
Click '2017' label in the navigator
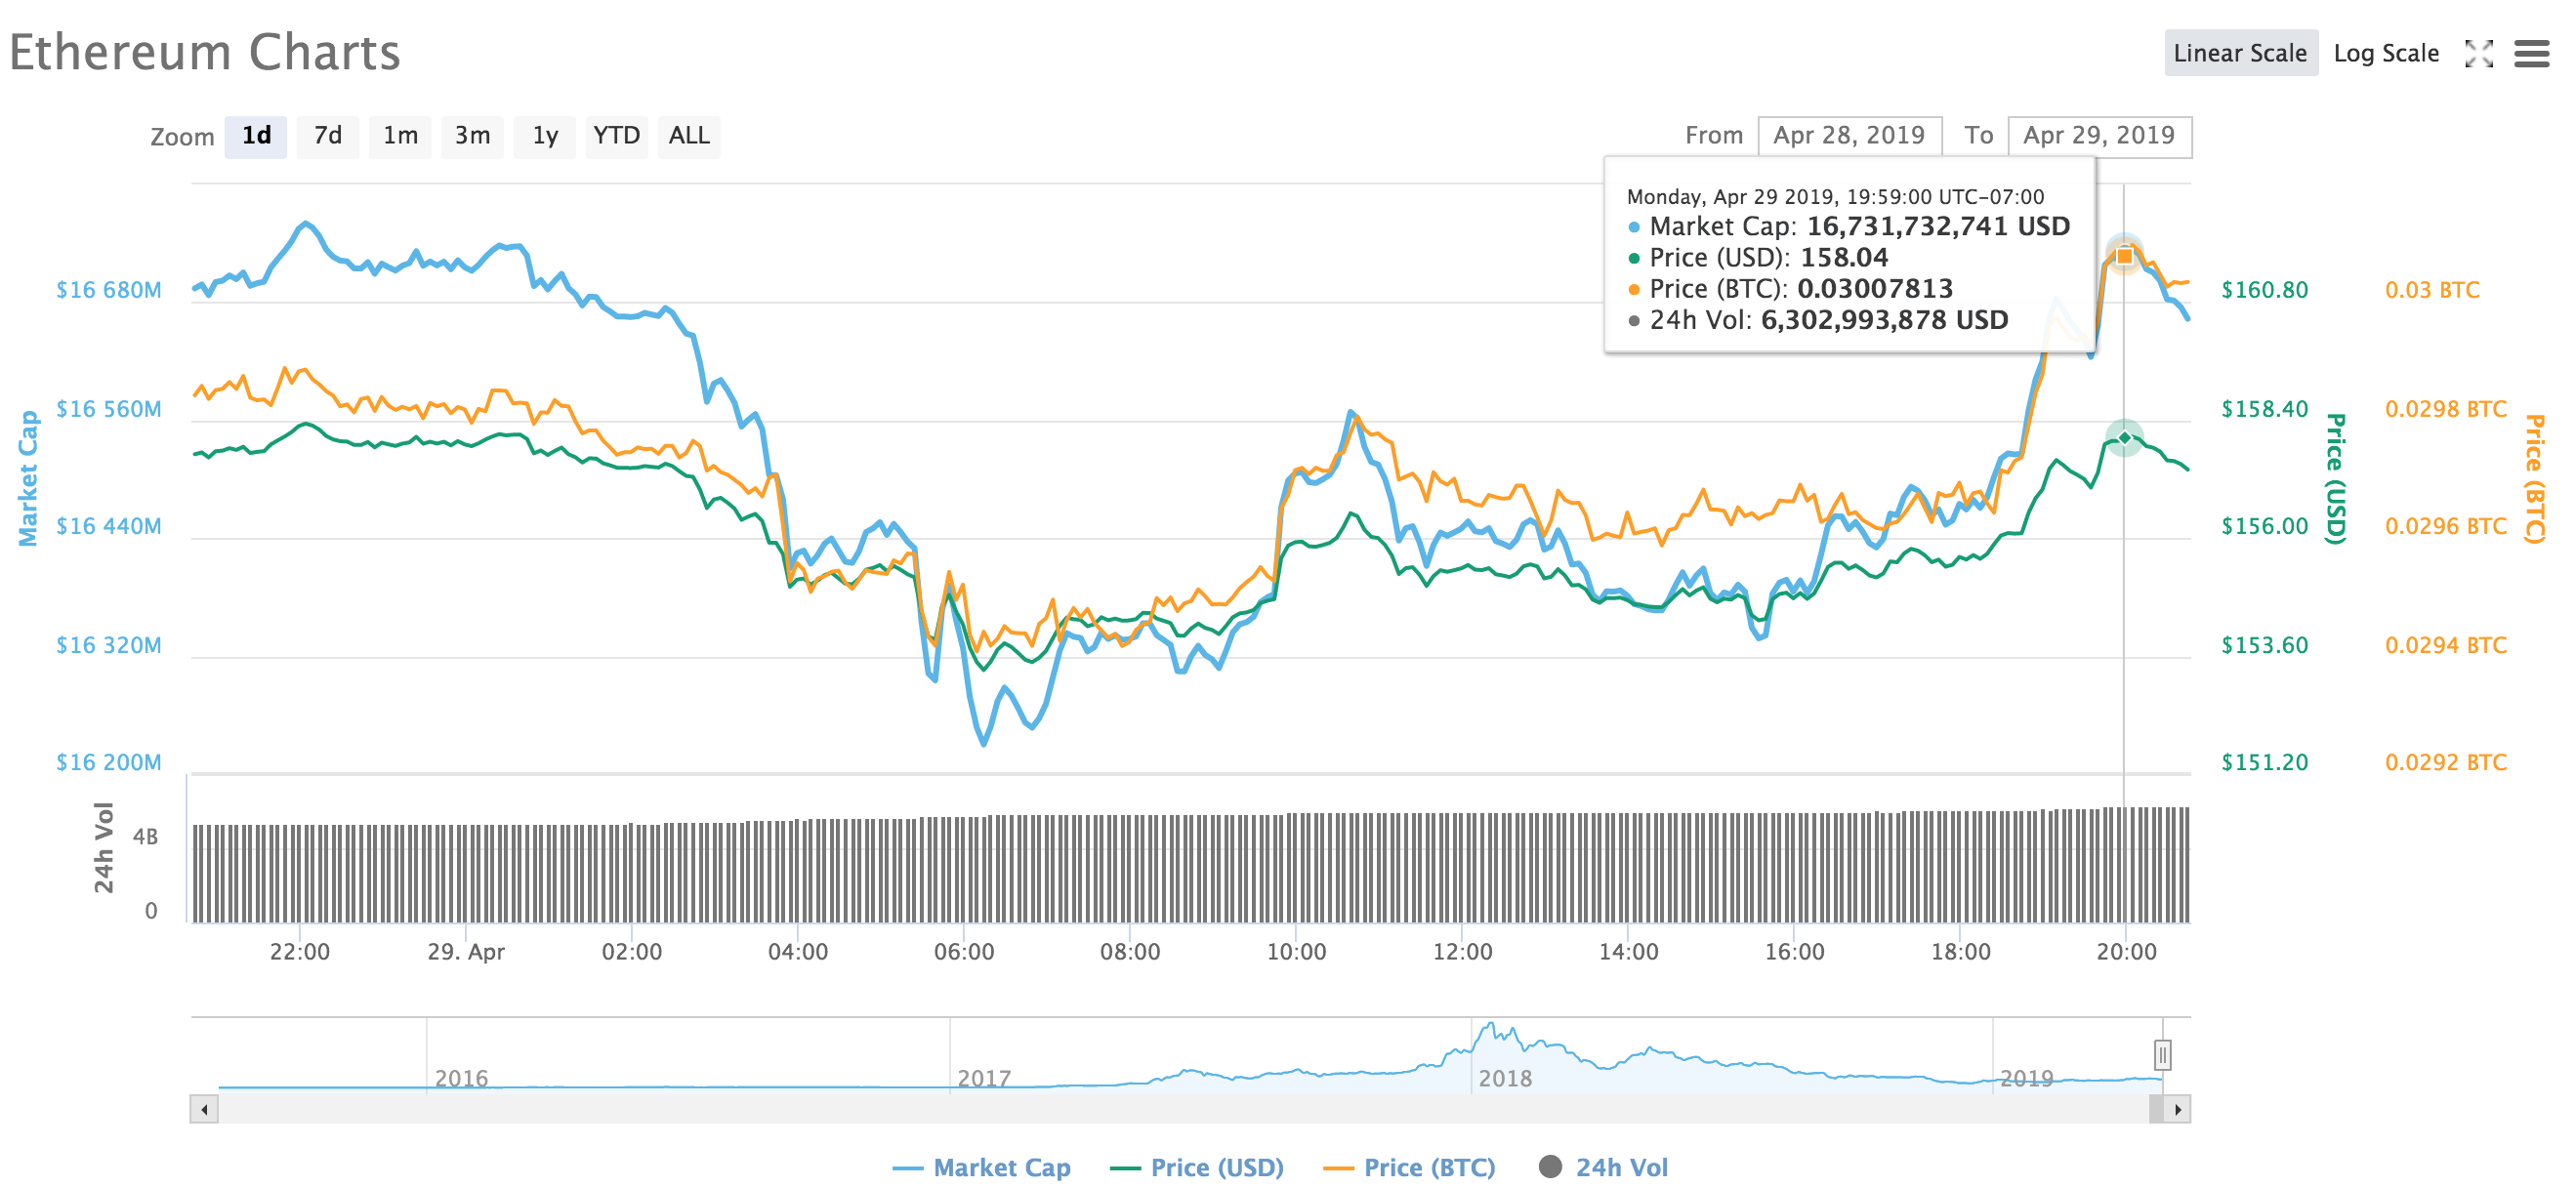tap(984, 1078)
